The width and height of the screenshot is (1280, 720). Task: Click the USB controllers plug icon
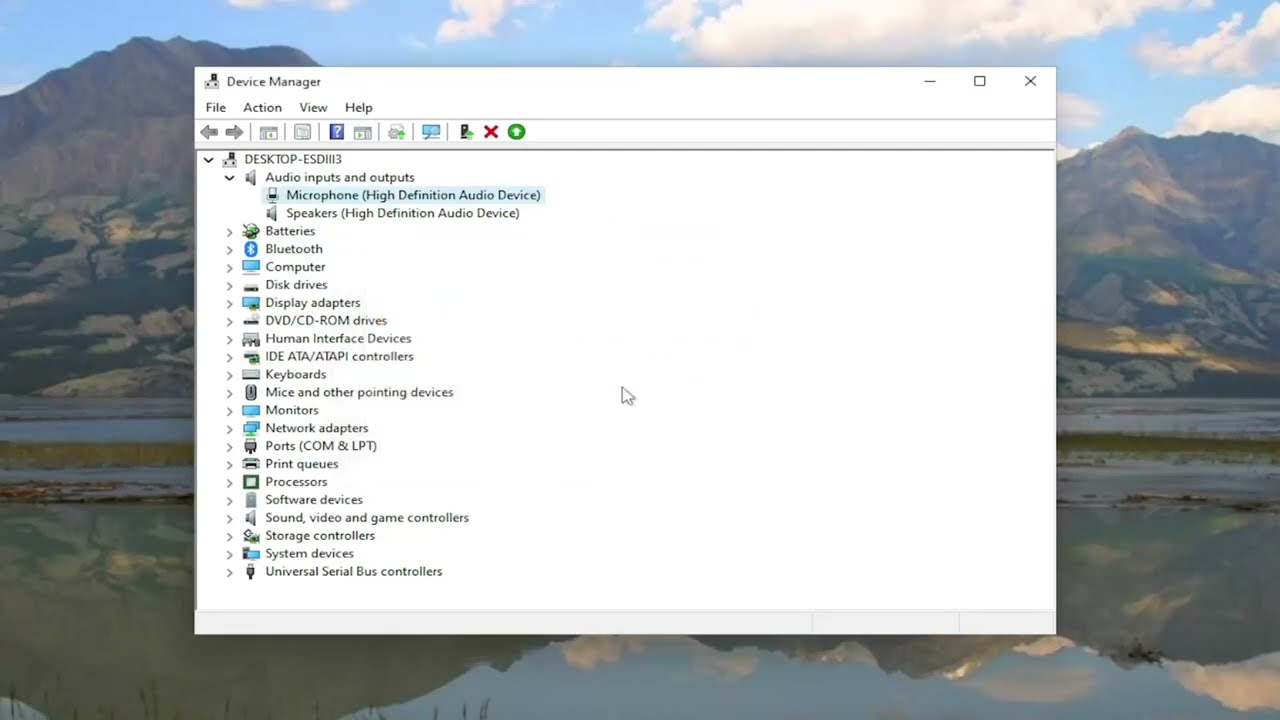[x=251, y=572]
